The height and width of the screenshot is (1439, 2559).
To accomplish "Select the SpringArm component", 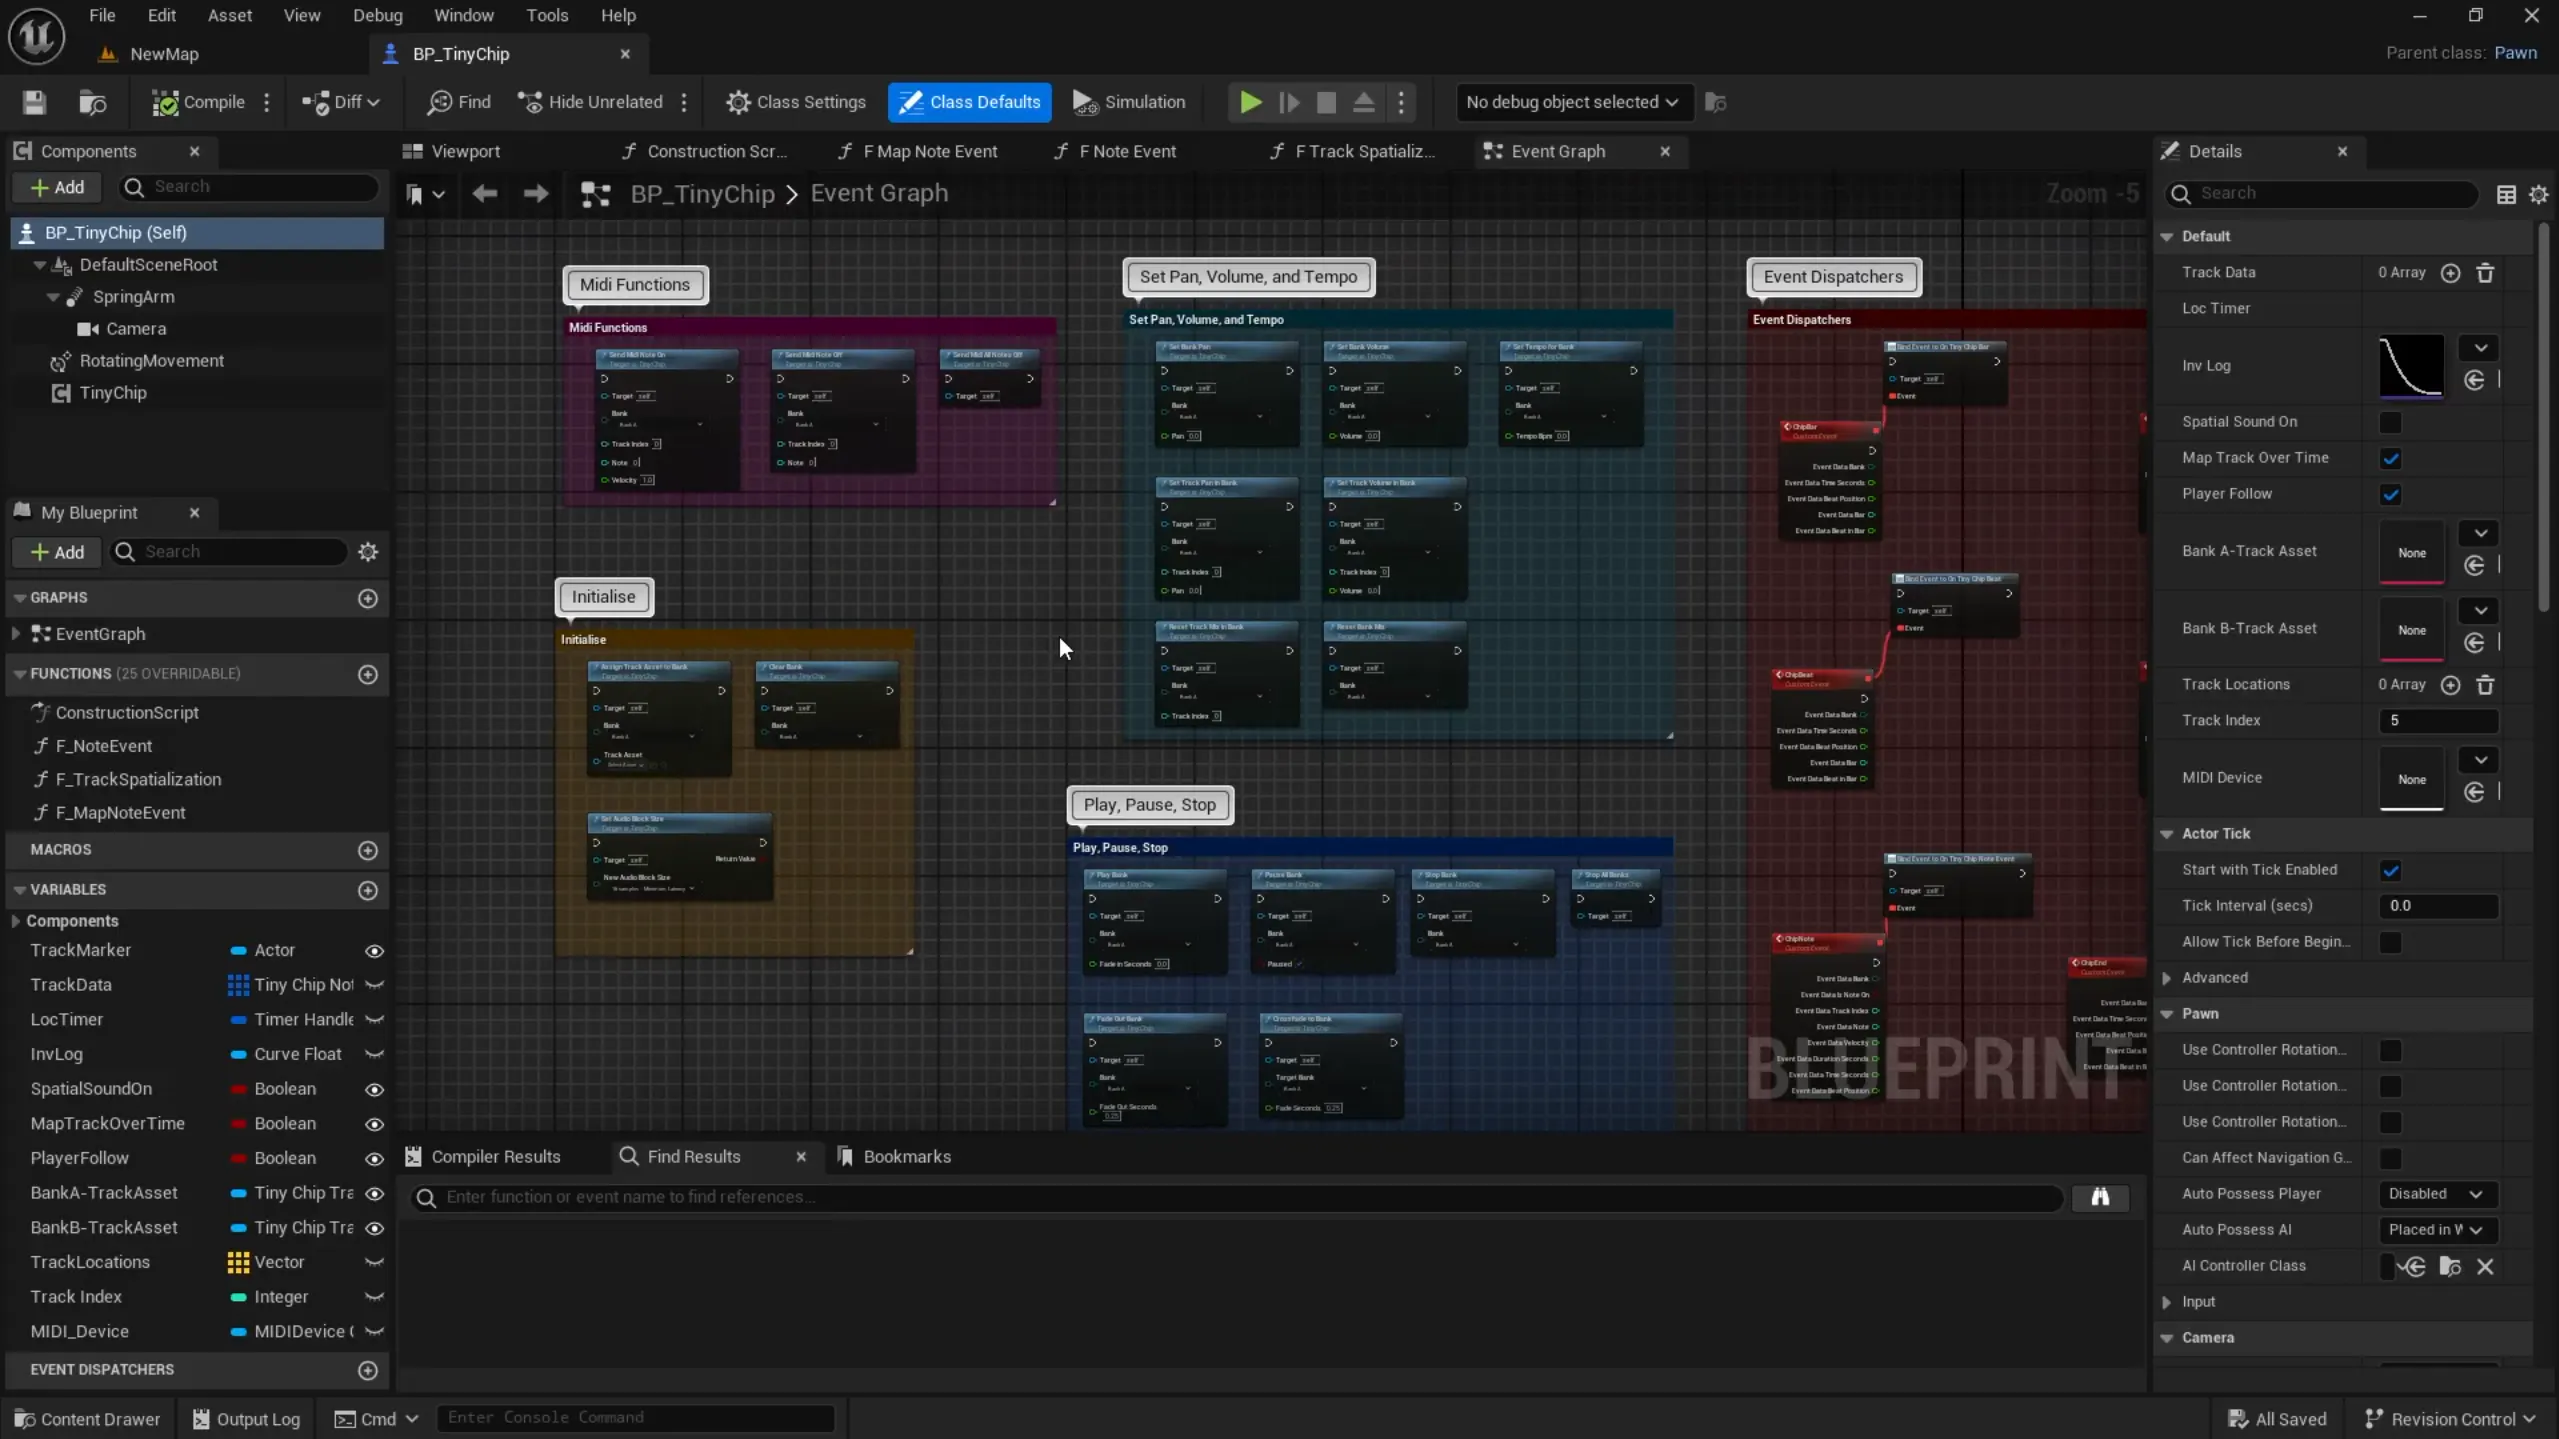I will pyautogui.click(x=133, y=297).
